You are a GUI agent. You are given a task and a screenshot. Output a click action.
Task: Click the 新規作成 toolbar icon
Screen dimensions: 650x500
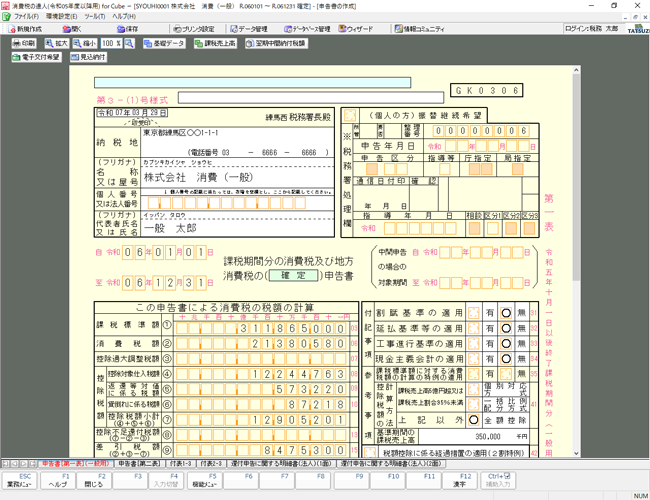[25, 29]
